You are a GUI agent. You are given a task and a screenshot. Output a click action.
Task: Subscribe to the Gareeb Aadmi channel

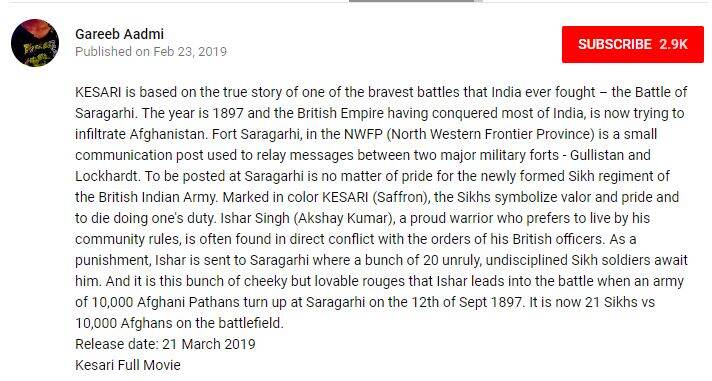click(x=633, y=45)
